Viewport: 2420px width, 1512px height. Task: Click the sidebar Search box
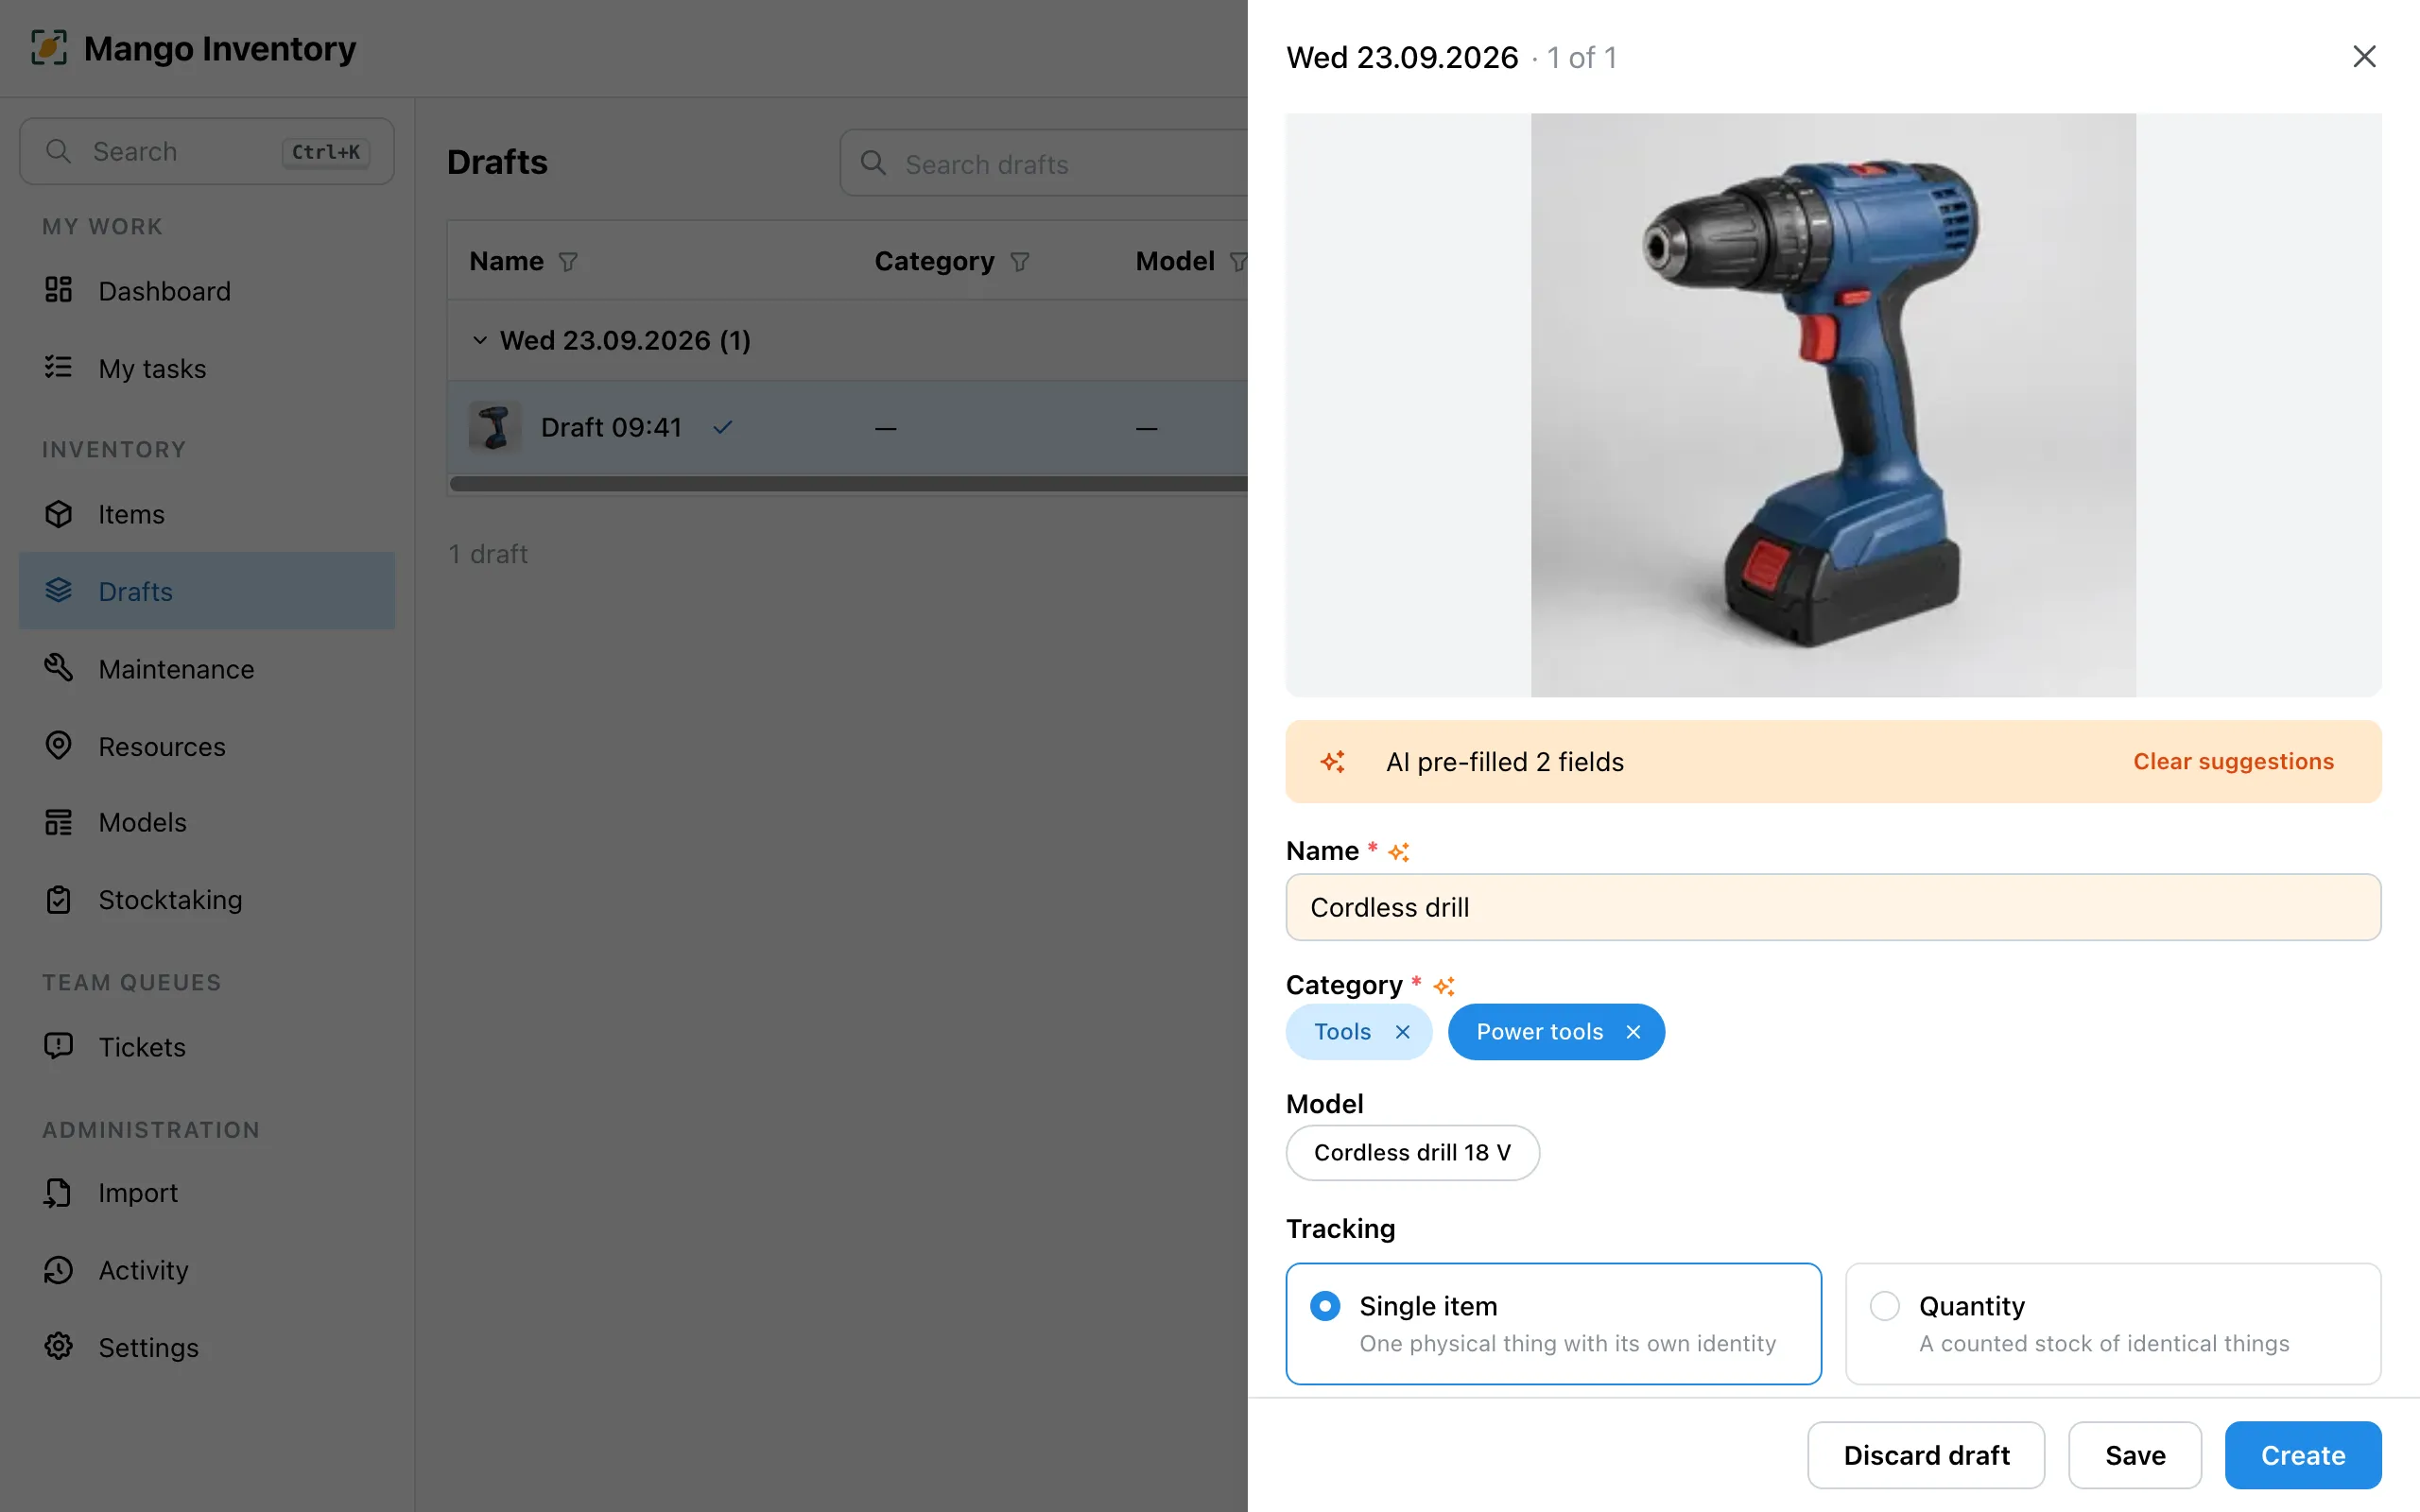[x=207, y=151]
